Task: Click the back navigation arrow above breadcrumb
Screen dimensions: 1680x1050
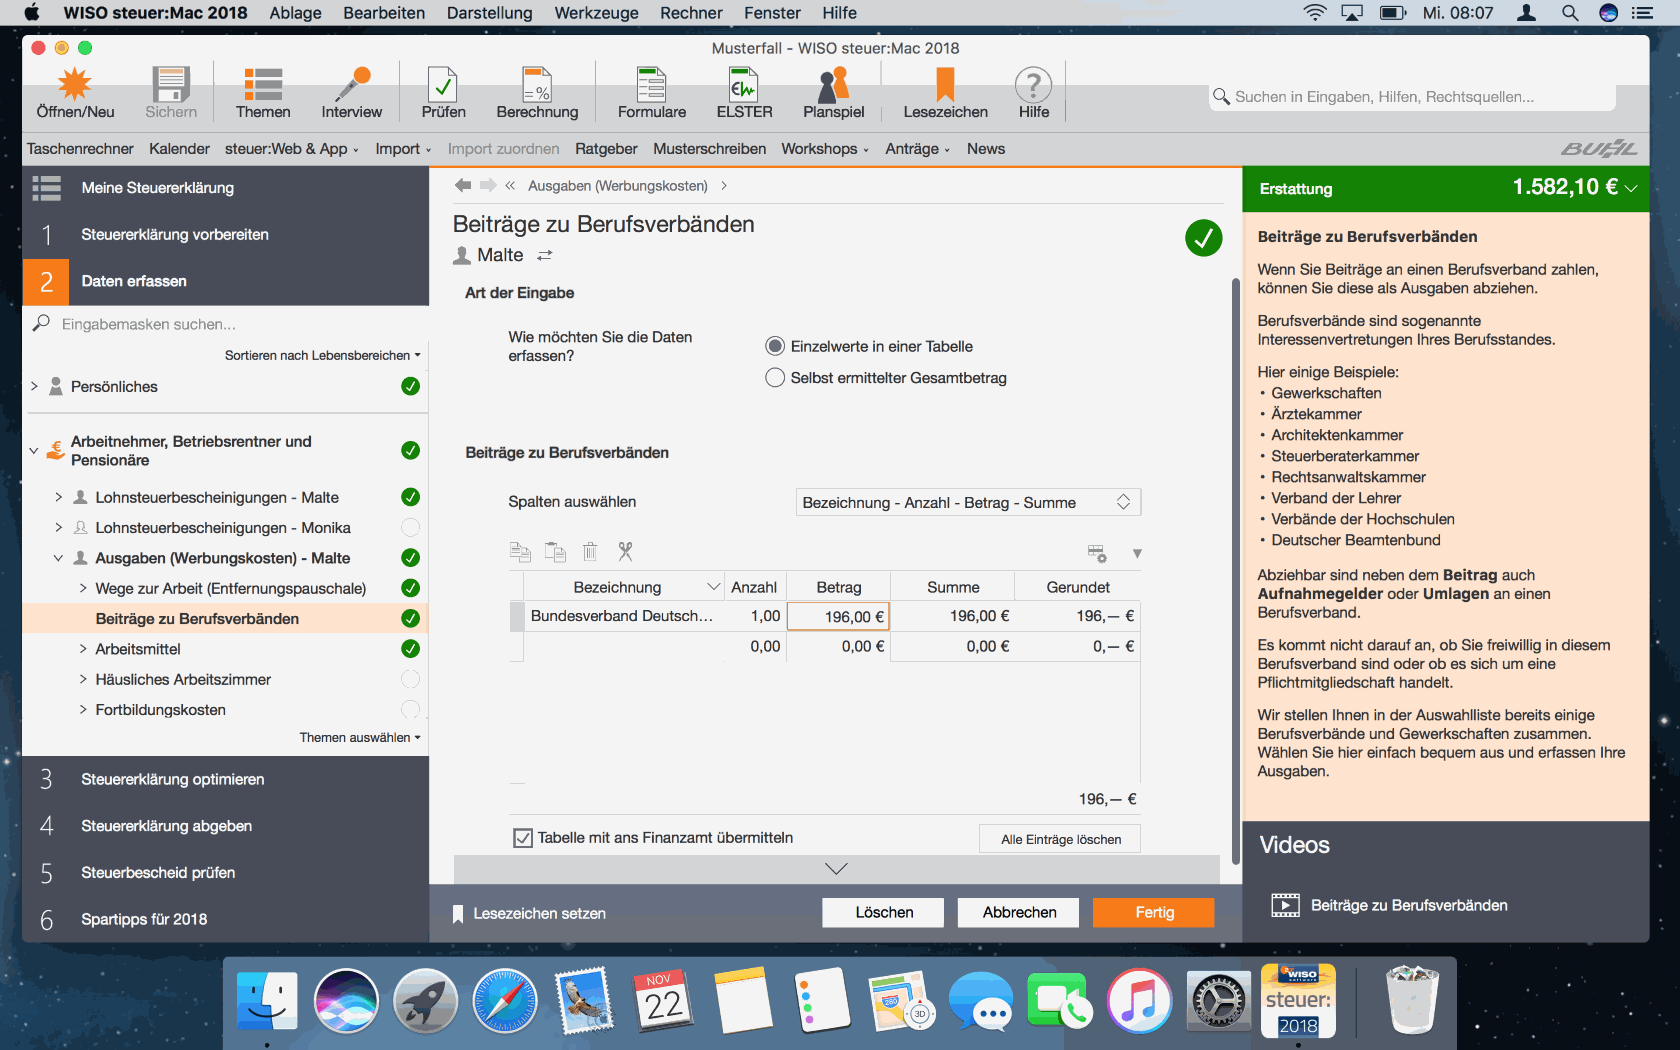Action: point(462,185)
